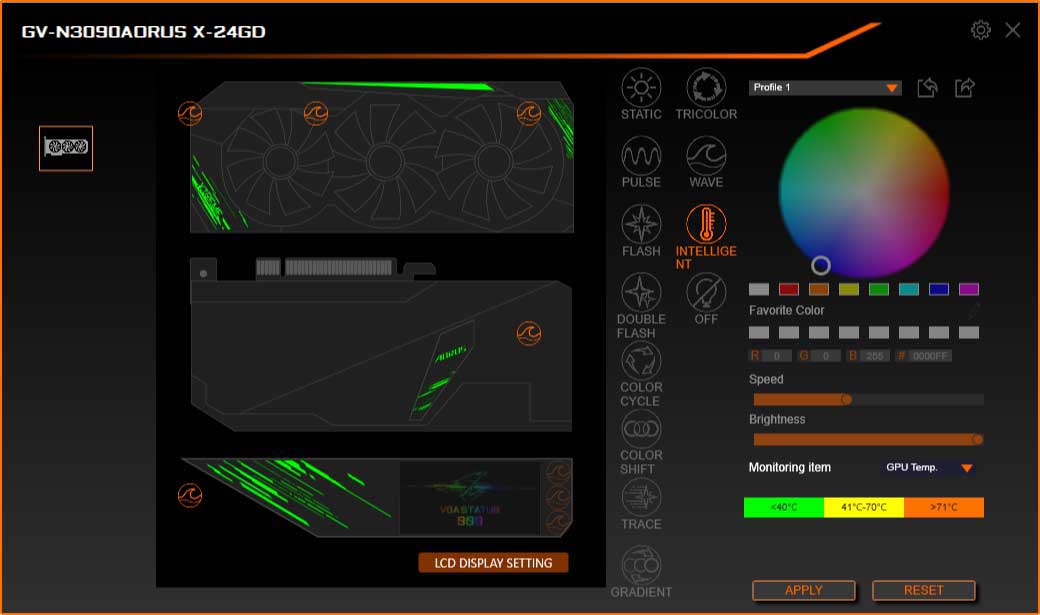Choose the WAVE lighting effect

point(706,156)
